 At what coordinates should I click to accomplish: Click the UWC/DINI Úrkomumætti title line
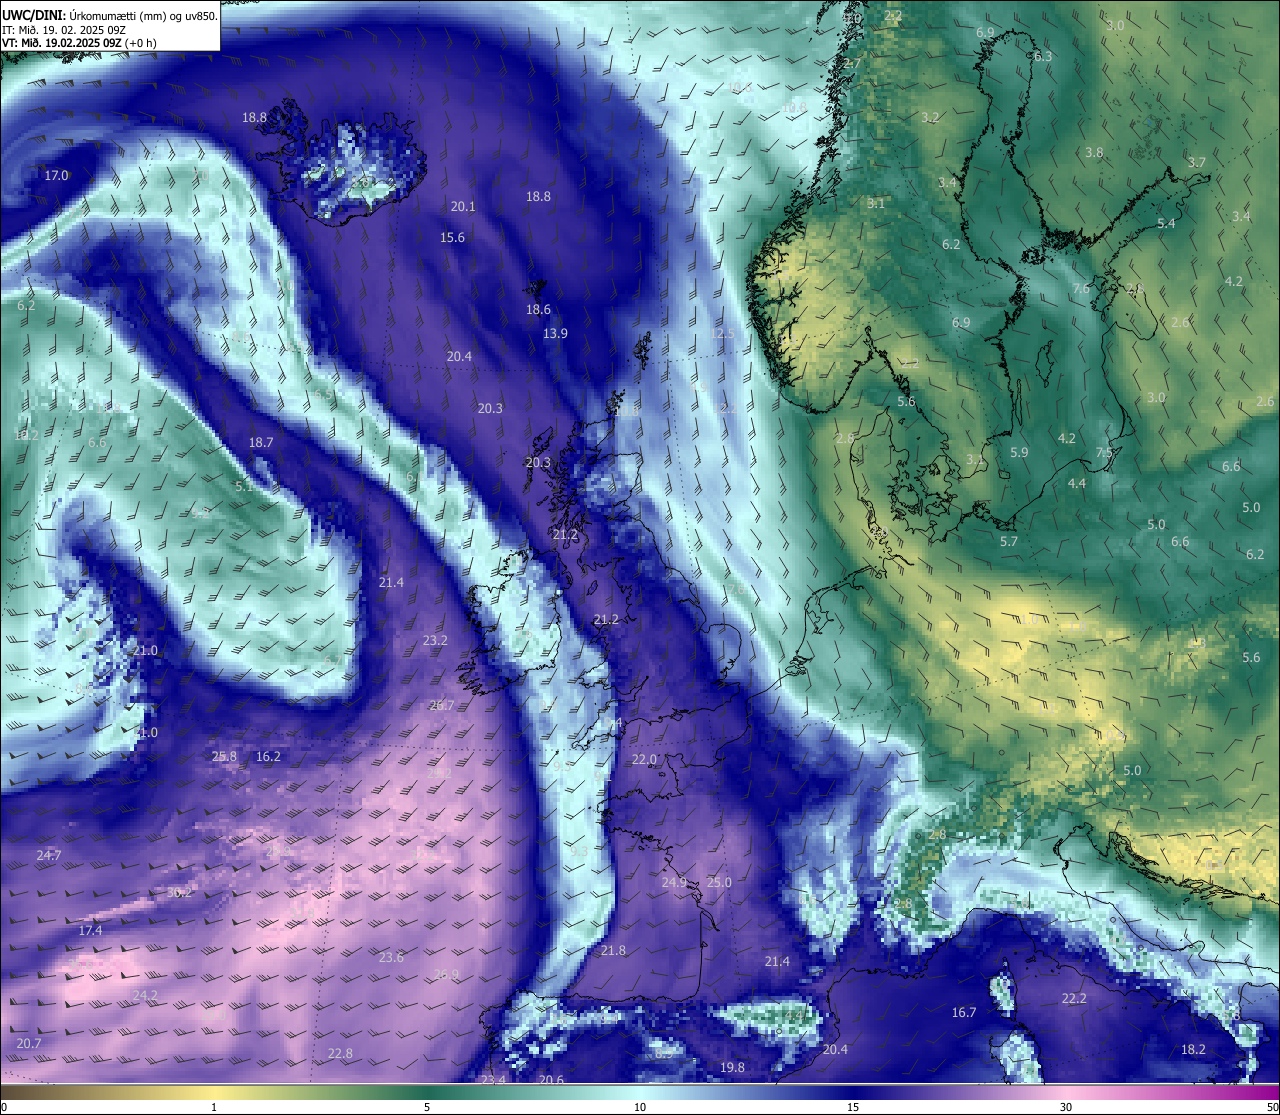(110, 16)
